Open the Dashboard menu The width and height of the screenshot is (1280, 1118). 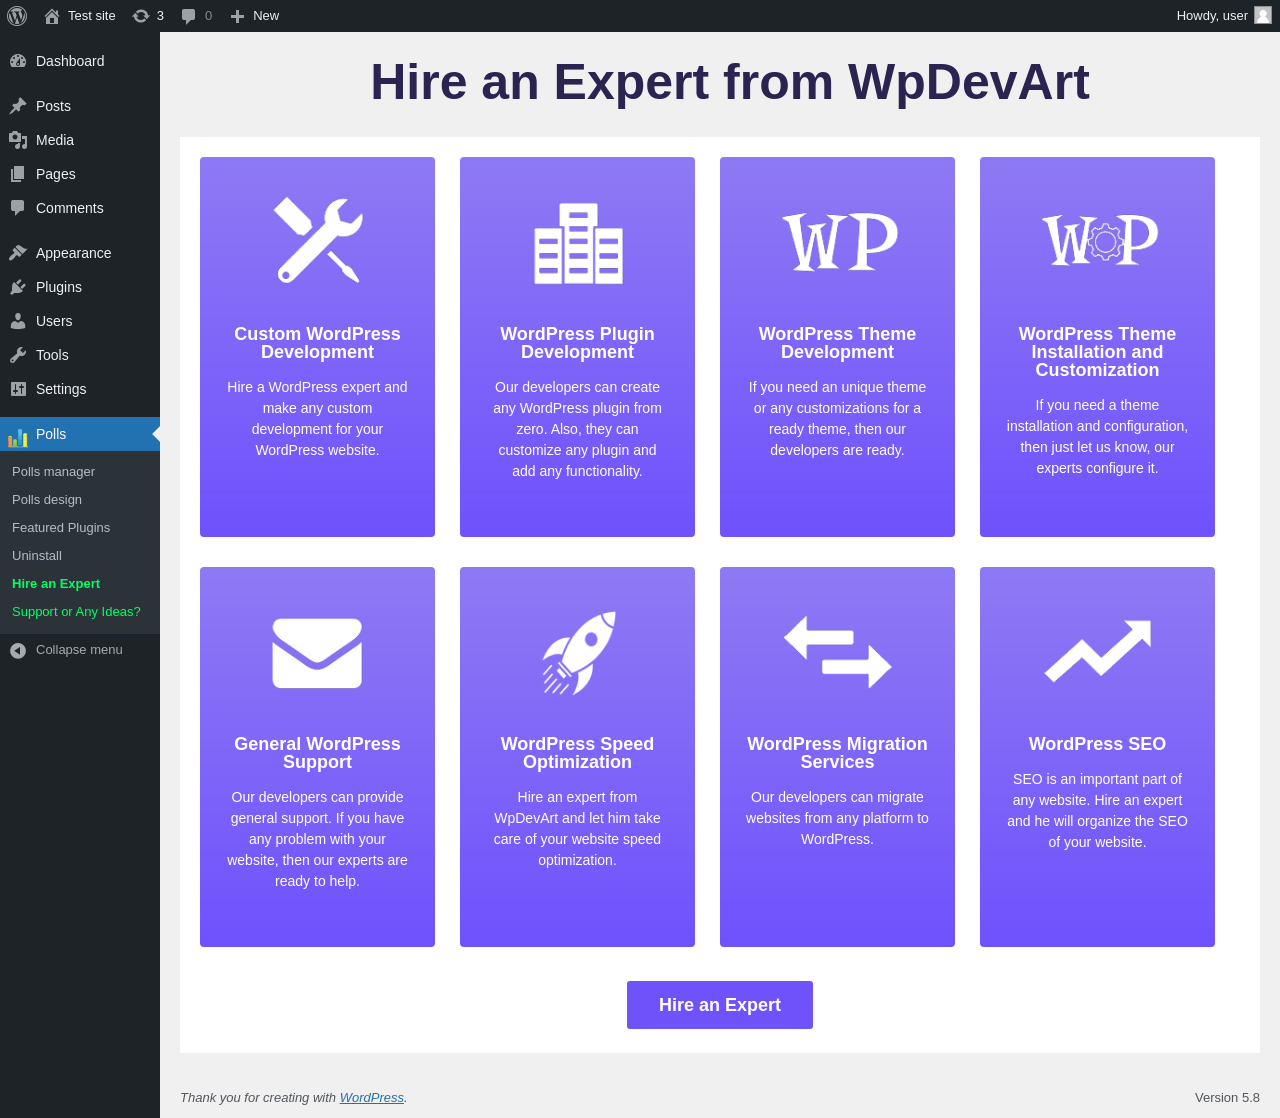tap(80, 61)
